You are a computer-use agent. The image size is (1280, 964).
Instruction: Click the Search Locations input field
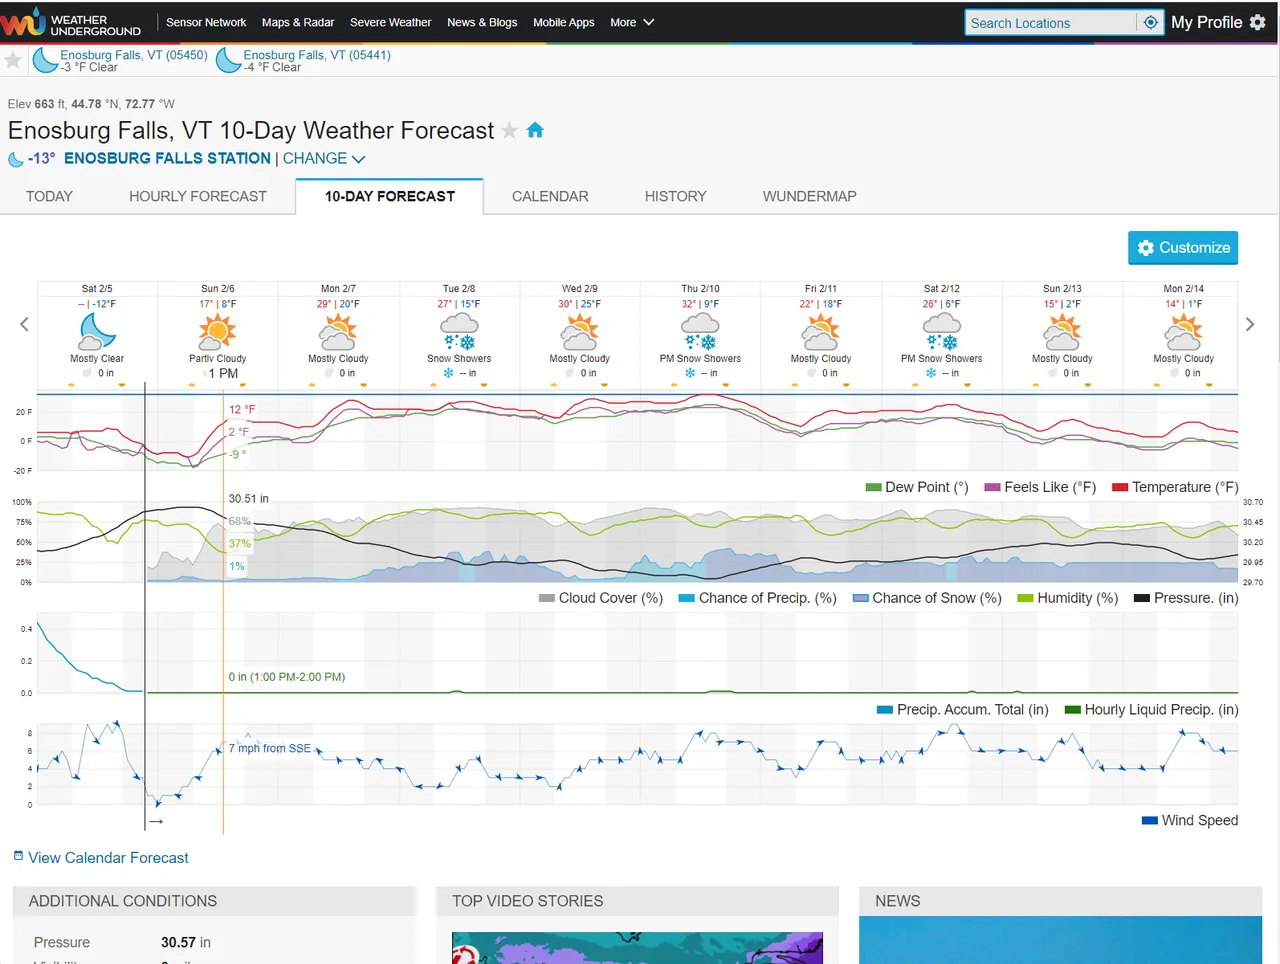pyautogui.click(x=1050, y=22)
